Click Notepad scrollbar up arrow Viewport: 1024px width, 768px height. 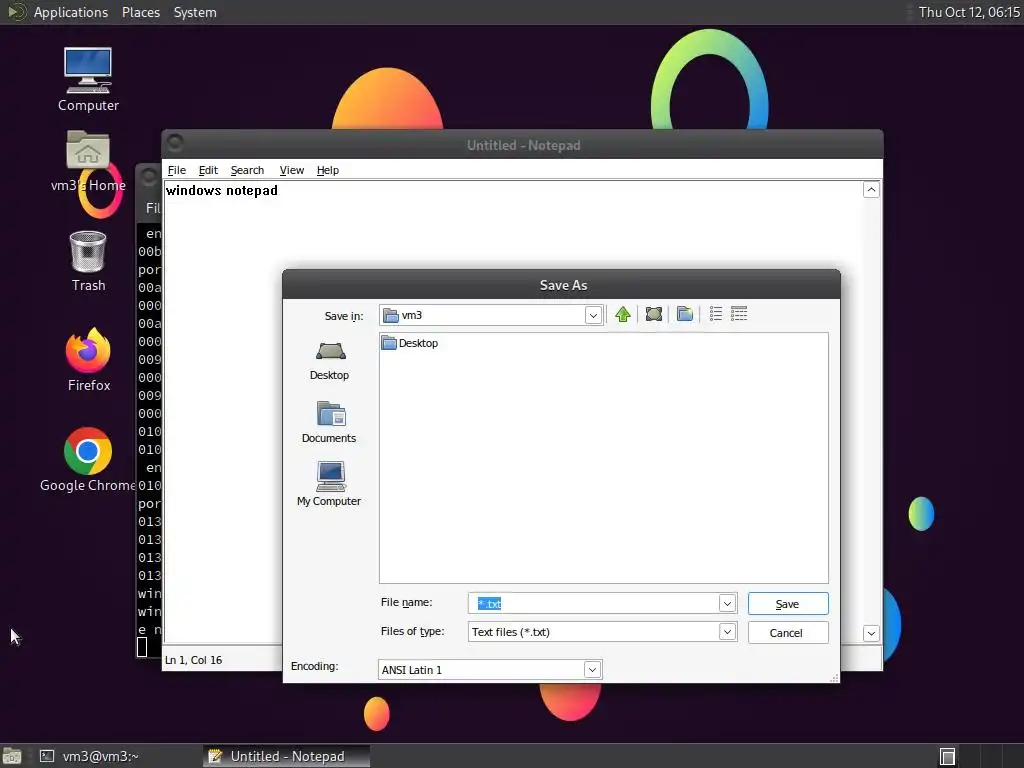pos(871,189)
